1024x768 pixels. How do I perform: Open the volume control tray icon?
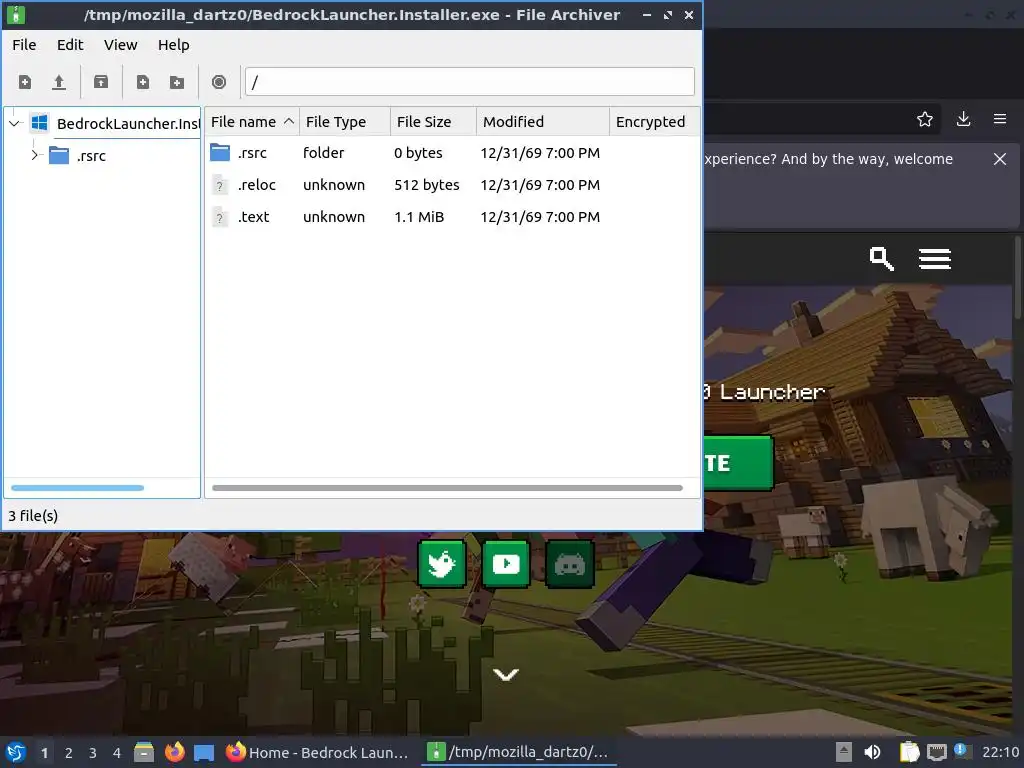click(x=872, y=752)
